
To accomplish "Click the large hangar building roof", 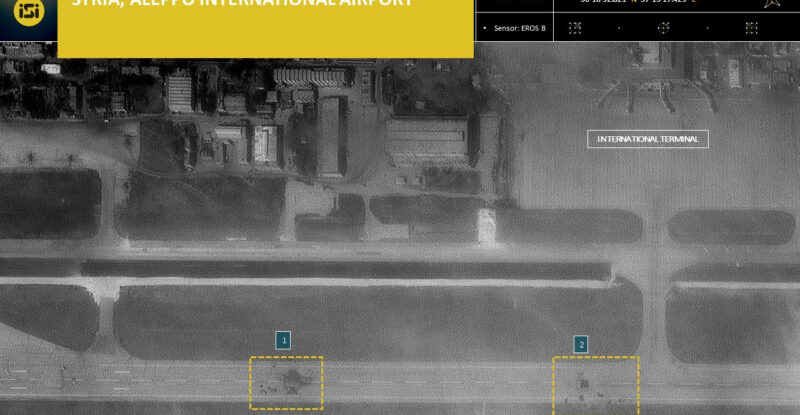I will tap(427, 141).
